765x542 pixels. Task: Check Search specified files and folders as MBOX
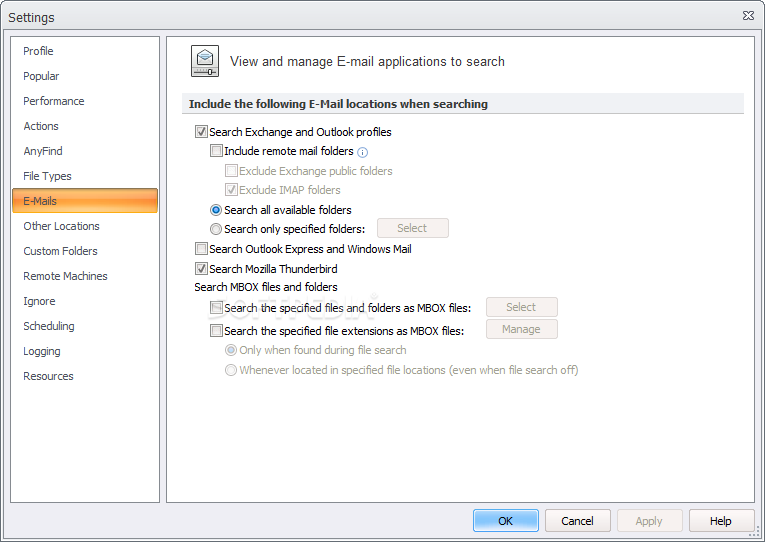217,308
